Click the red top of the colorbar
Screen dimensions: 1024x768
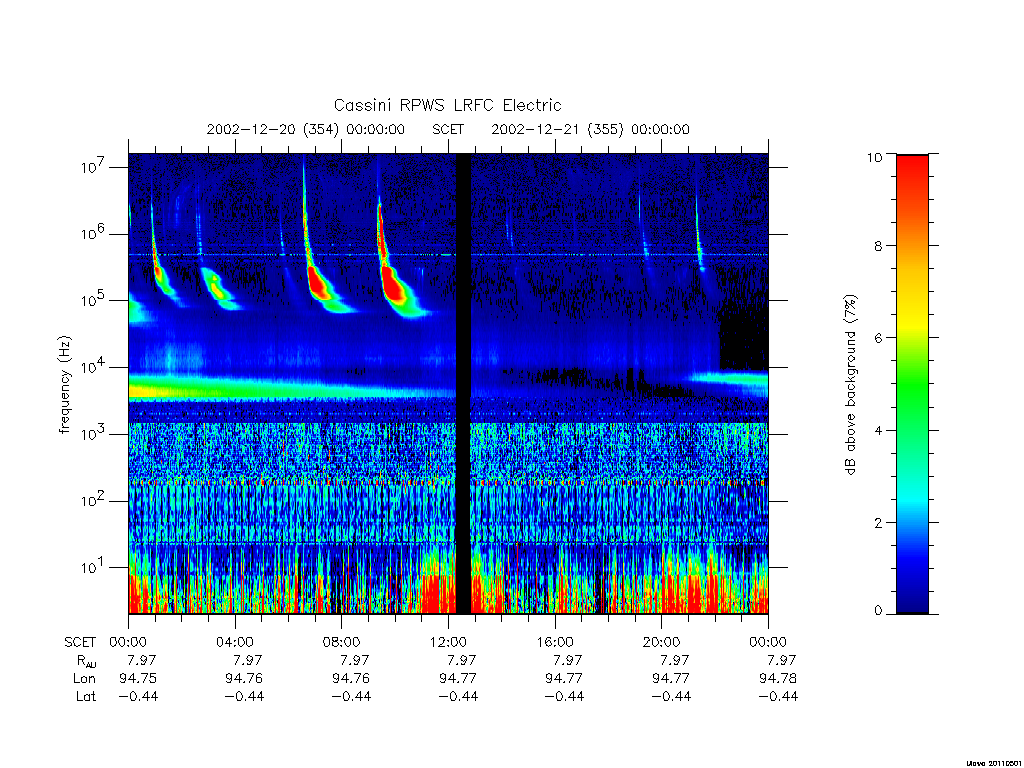point(912,171)
